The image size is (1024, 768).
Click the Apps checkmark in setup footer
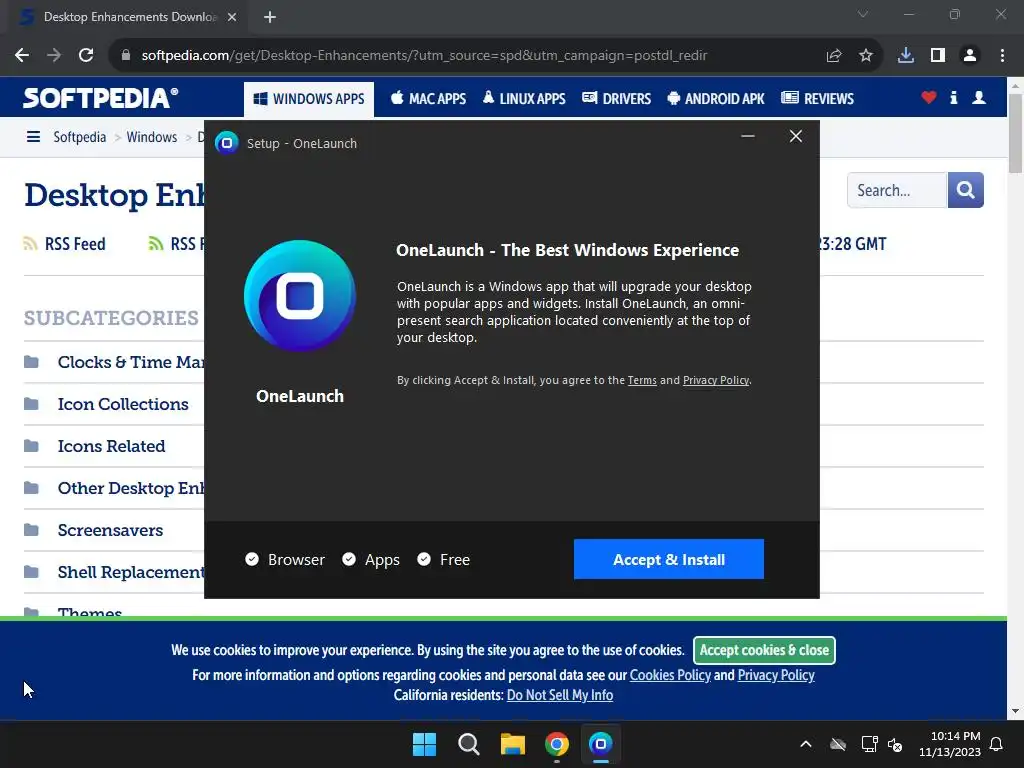349,559
